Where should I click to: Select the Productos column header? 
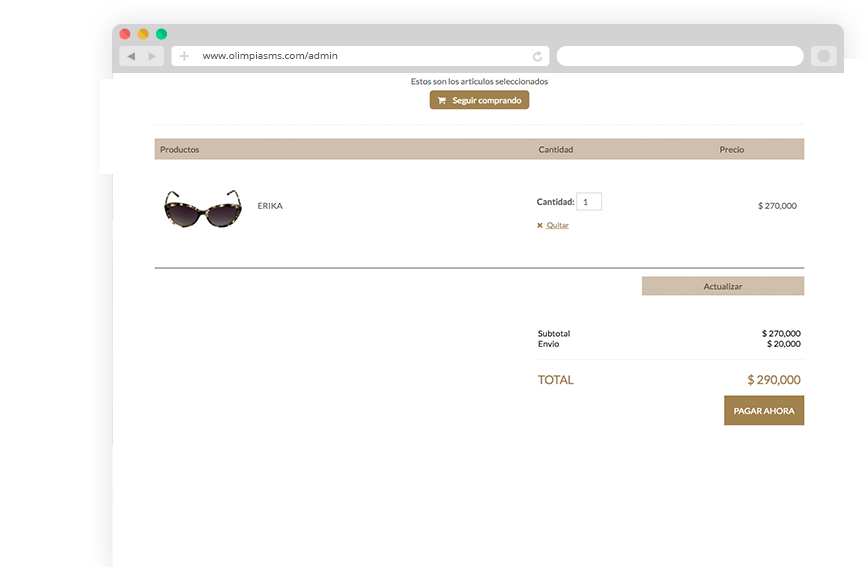point(180,150)
